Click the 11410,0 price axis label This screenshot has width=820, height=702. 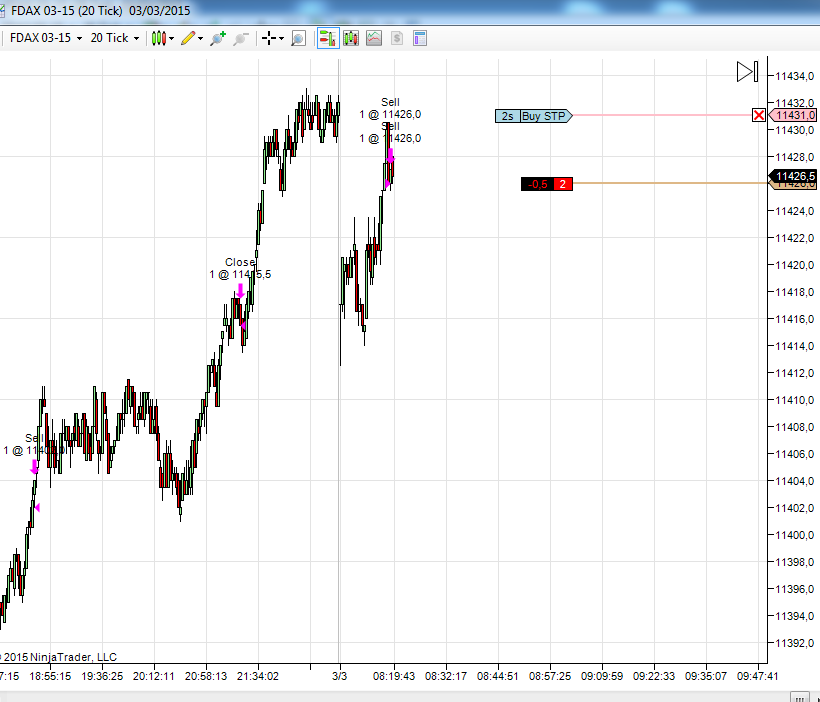[794, 400]
